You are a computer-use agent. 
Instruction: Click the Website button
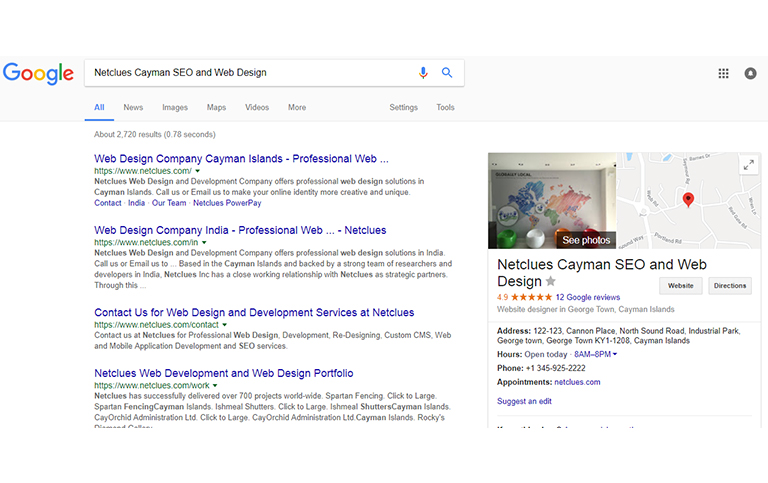[680, 286]
